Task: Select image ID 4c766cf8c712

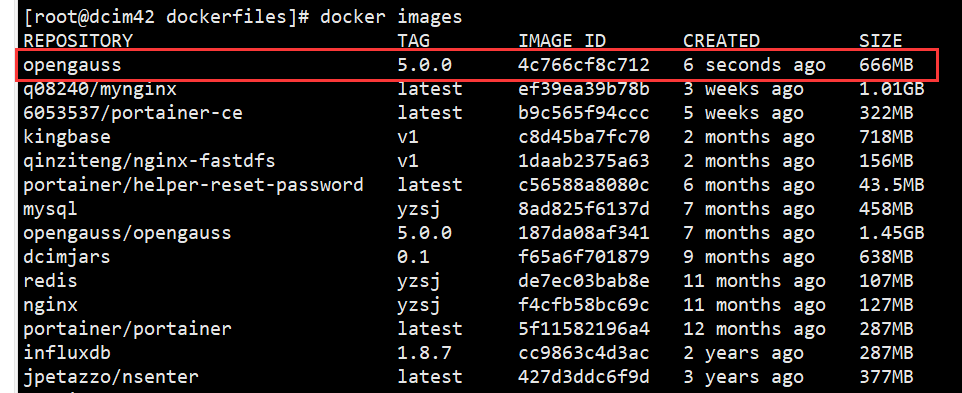Action: coord(583,64)
